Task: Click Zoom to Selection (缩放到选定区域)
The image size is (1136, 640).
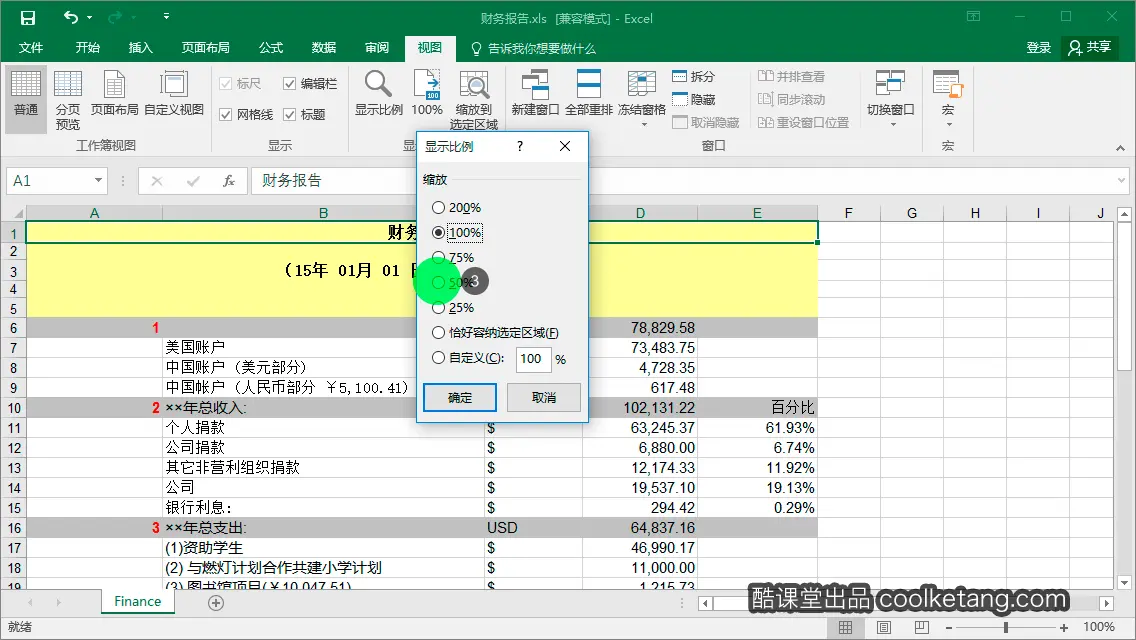Action: (474, 99)
